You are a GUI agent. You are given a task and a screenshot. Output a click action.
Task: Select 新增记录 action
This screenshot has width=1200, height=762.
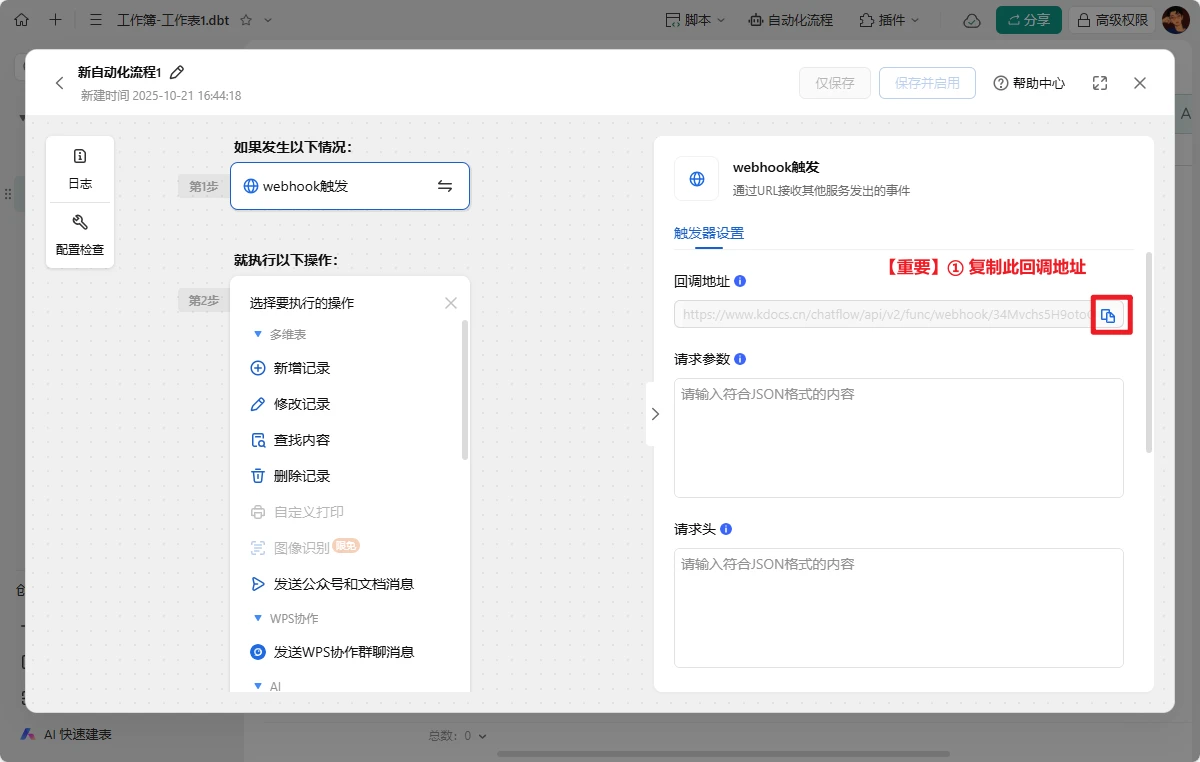(x=301, y=368)
